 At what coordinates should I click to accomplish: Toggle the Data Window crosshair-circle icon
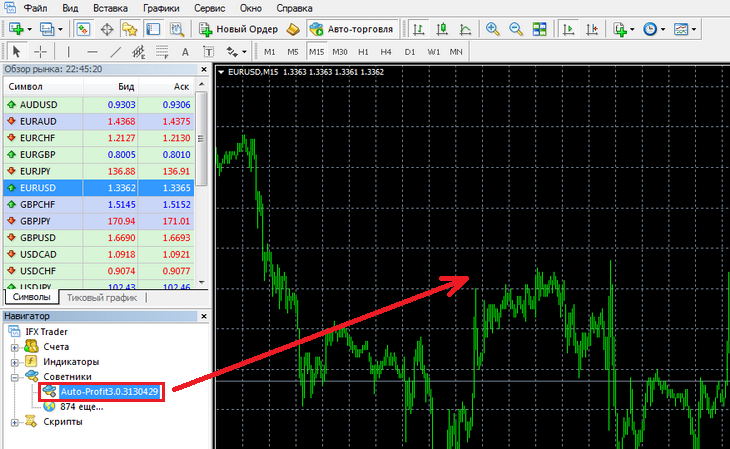click(107, 29)
